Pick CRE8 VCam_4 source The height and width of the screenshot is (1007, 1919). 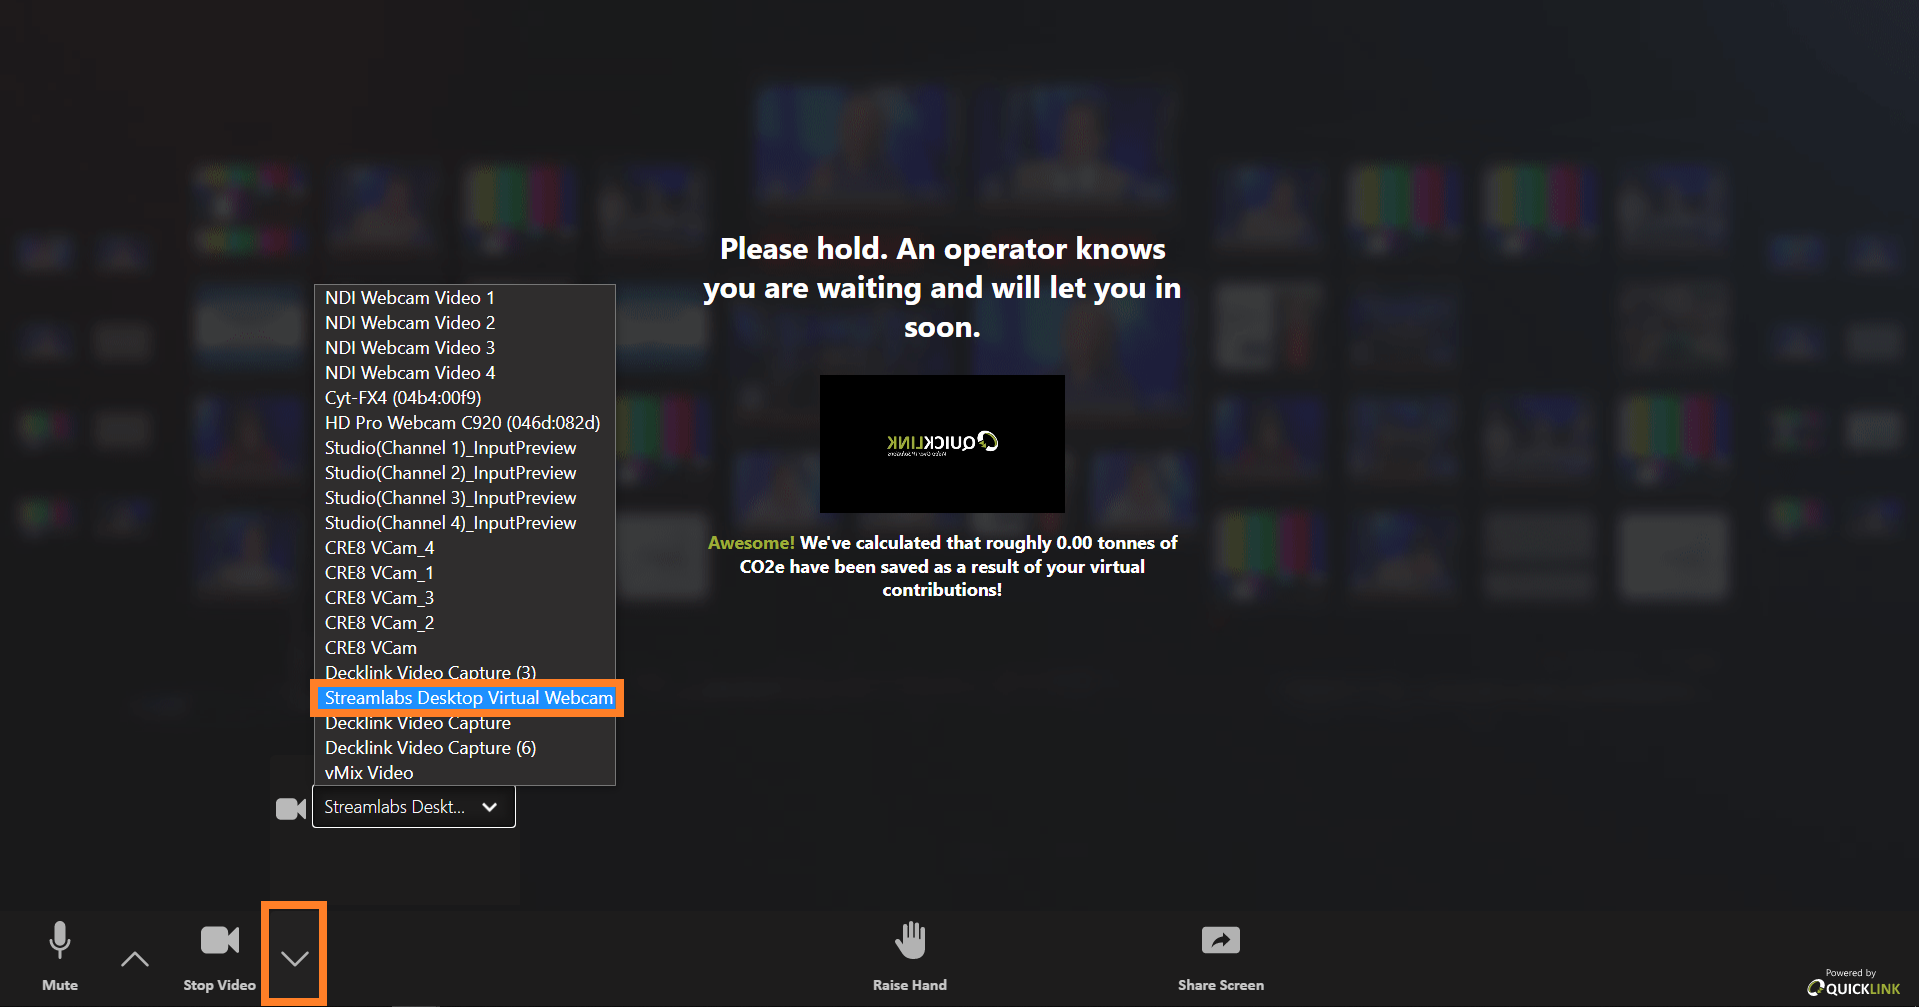(465, 548)
